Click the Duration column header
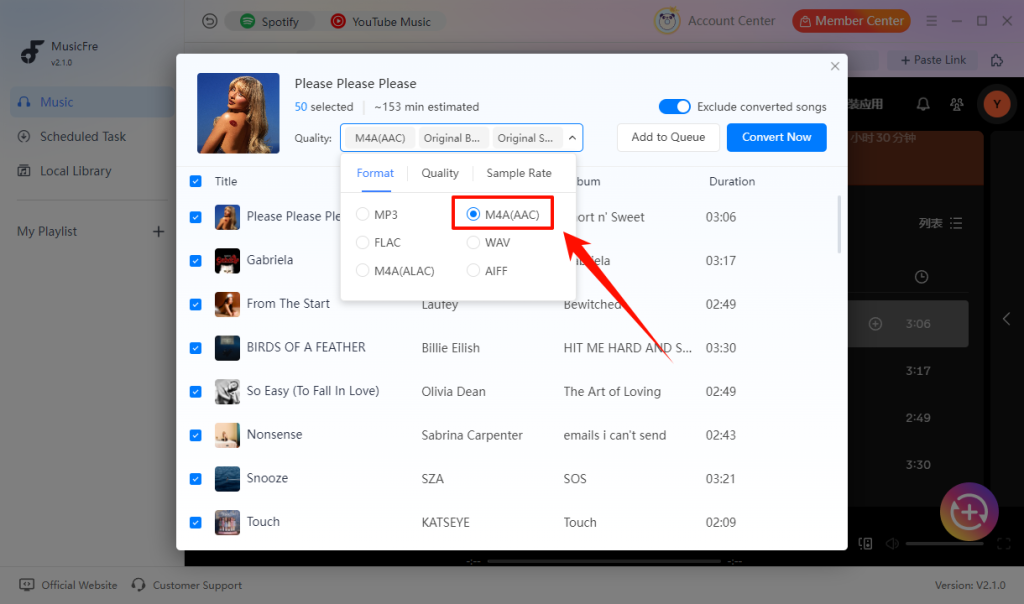The image size is (1024, 604). 731,181
